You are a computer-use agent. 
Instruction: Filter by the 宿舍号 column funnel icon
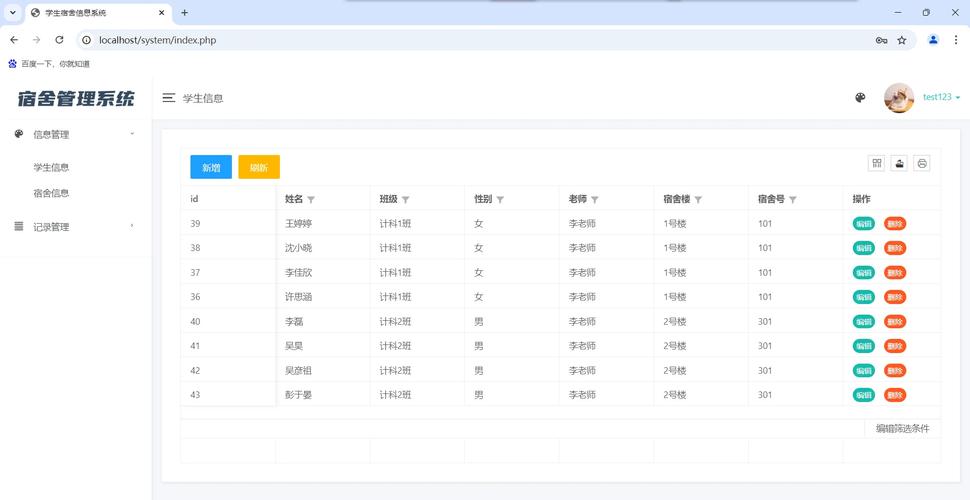coord(792,200)
